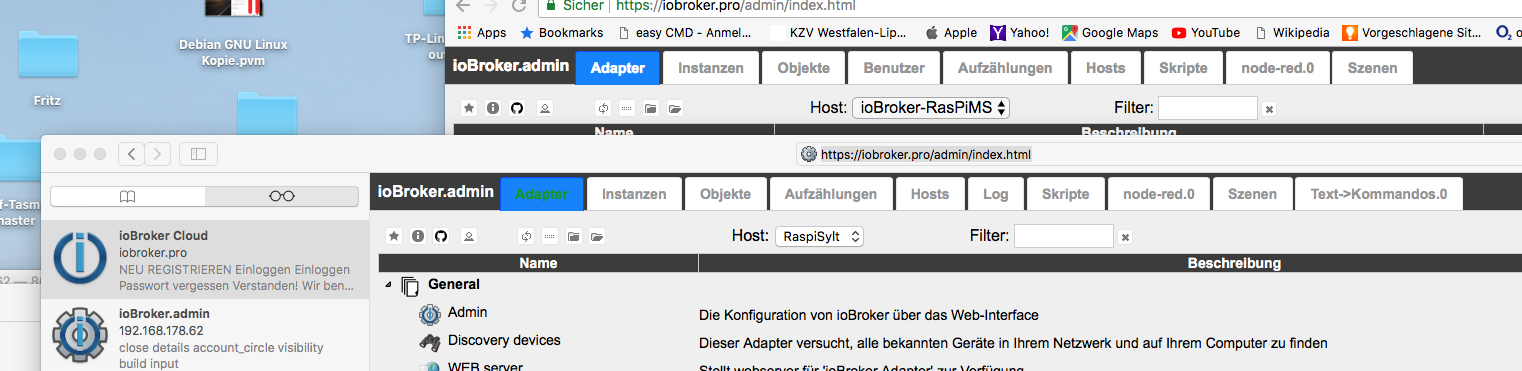Click the Name column header in Safari window
Viewport: 1522px width, 371px height.
538,263
